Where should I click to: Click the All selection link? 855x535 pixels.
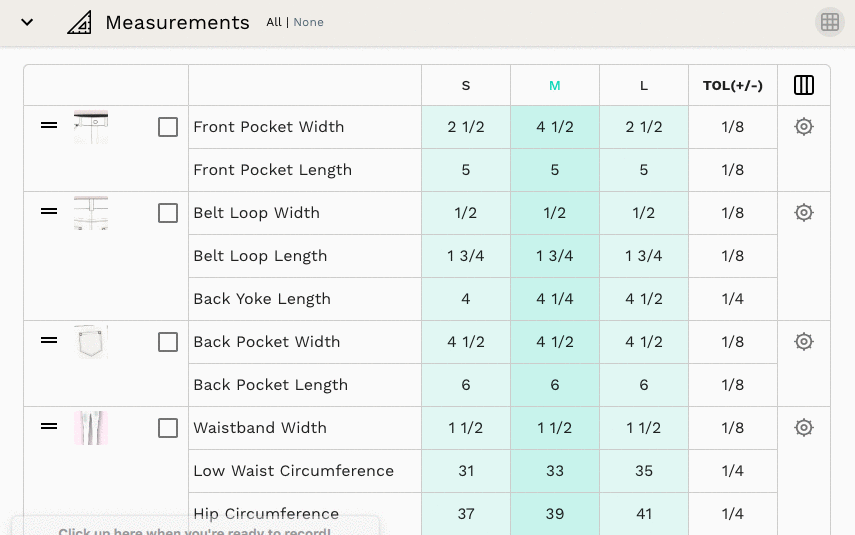(x=274, y=22)
